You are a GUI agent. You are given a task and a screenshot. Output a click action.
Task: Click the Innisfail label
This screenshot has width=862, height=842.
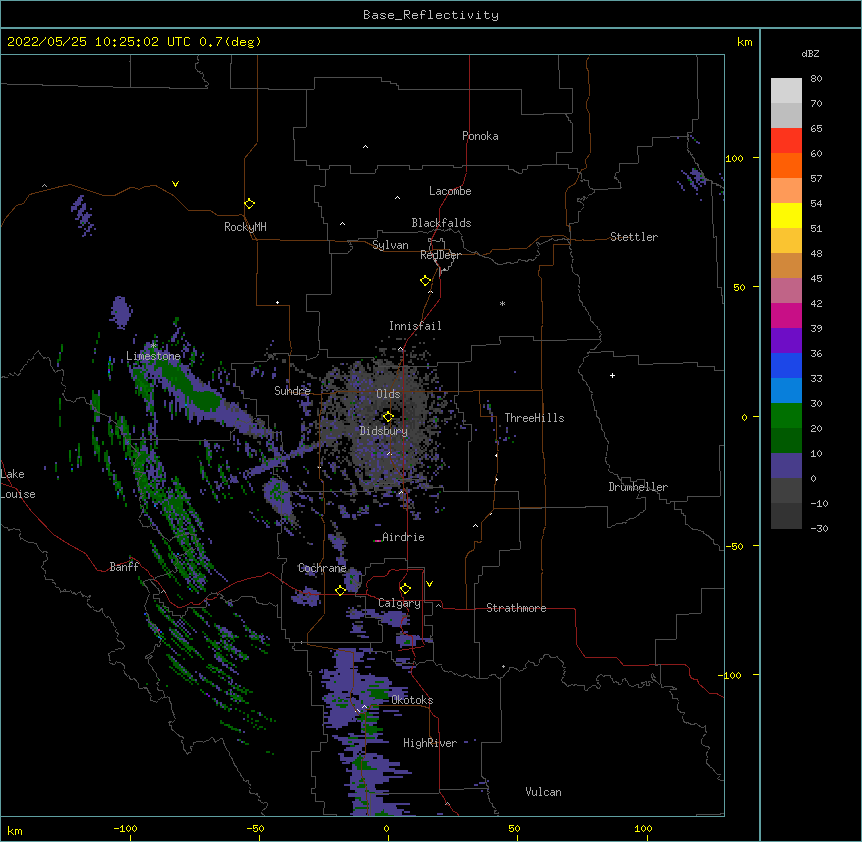coord(415,326)
